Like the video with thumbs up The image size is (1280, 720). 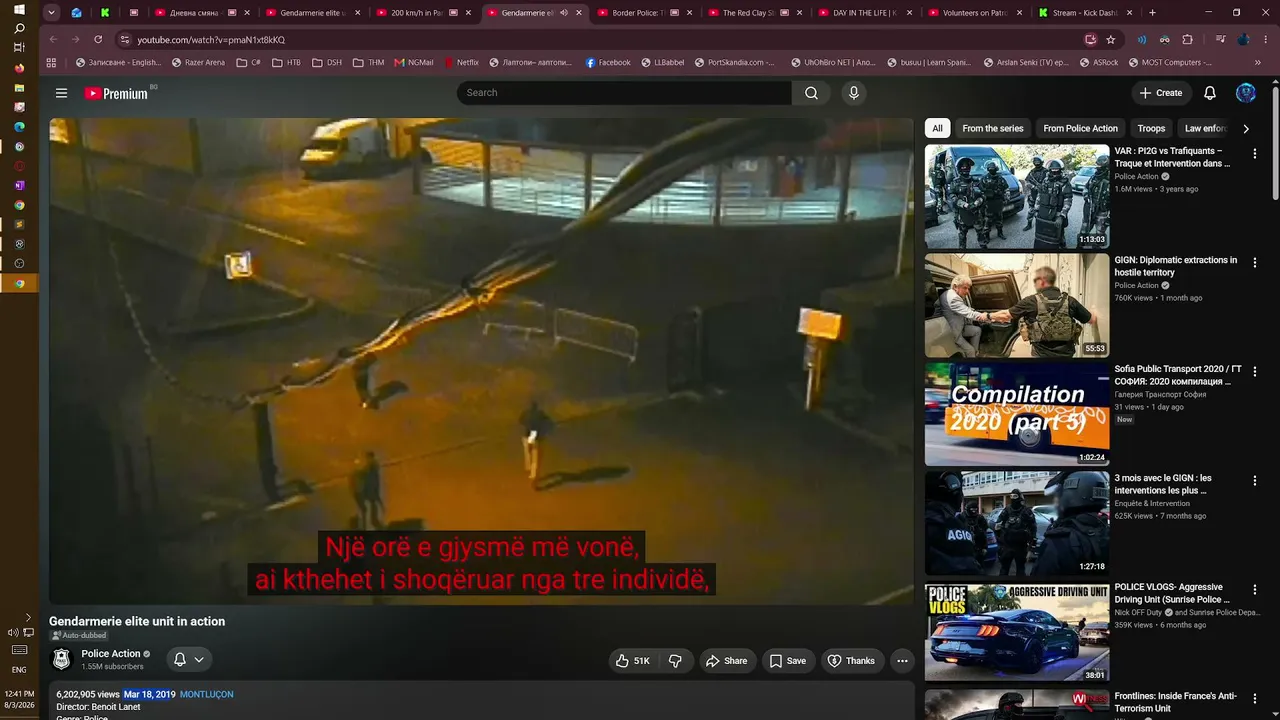[x=632, y=661]
